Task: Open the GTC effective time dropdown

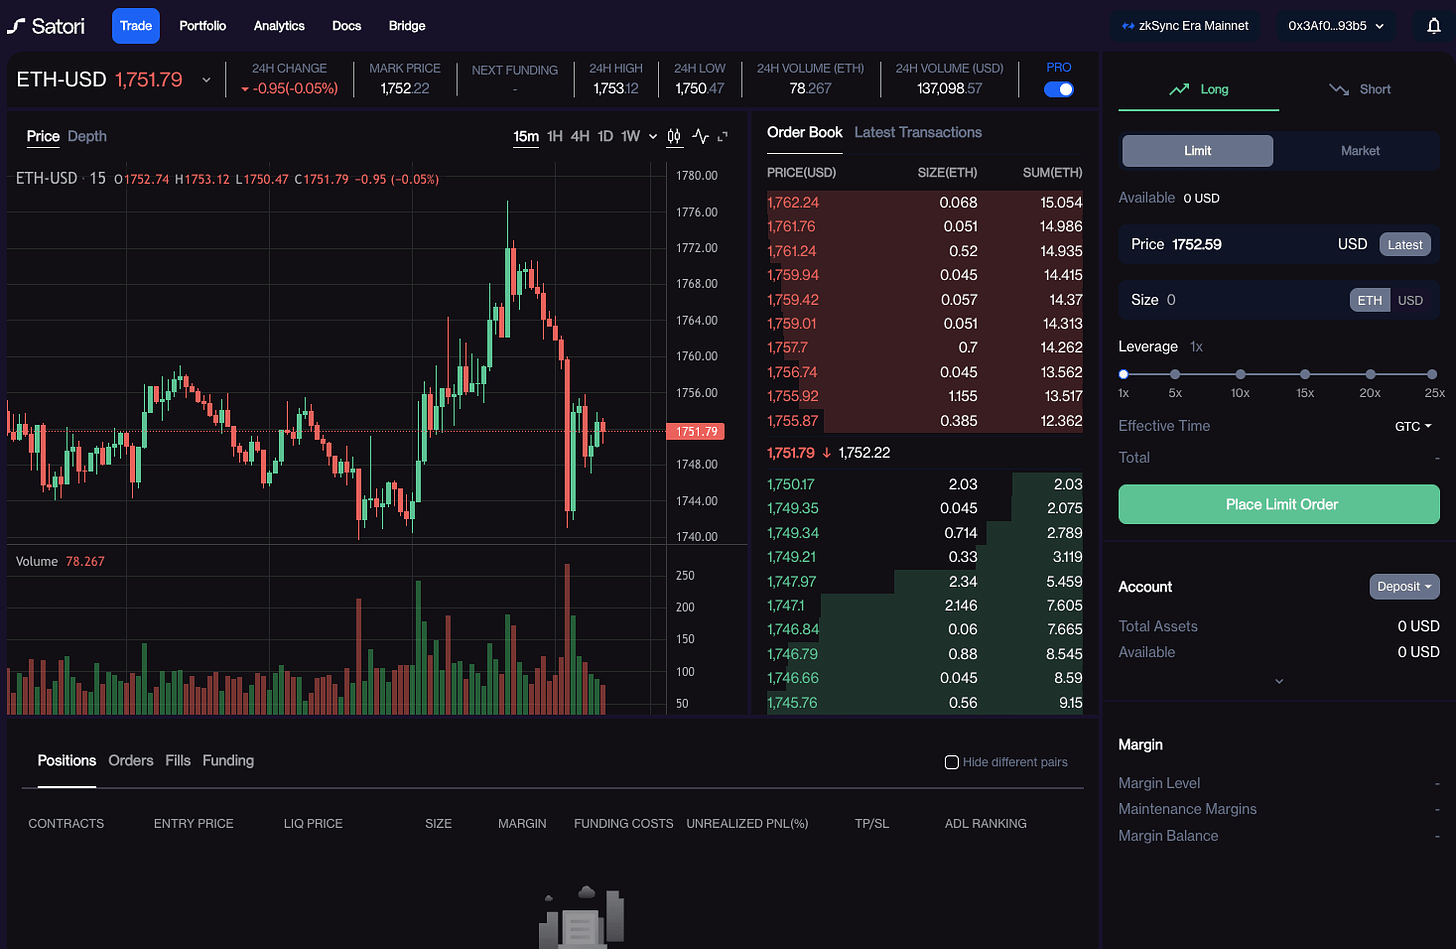Action: (x=1413, y=426)
